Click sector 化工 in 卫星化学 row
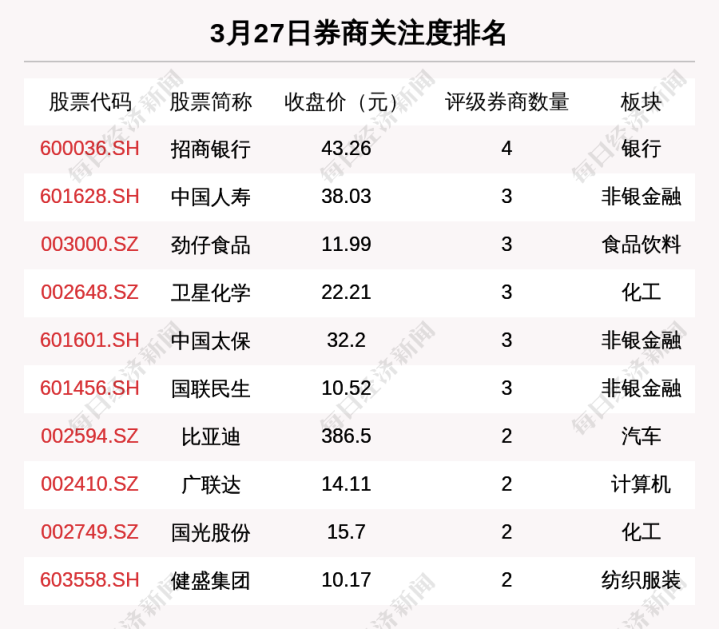This screenshot has height=629, width=719. point(641,292)
